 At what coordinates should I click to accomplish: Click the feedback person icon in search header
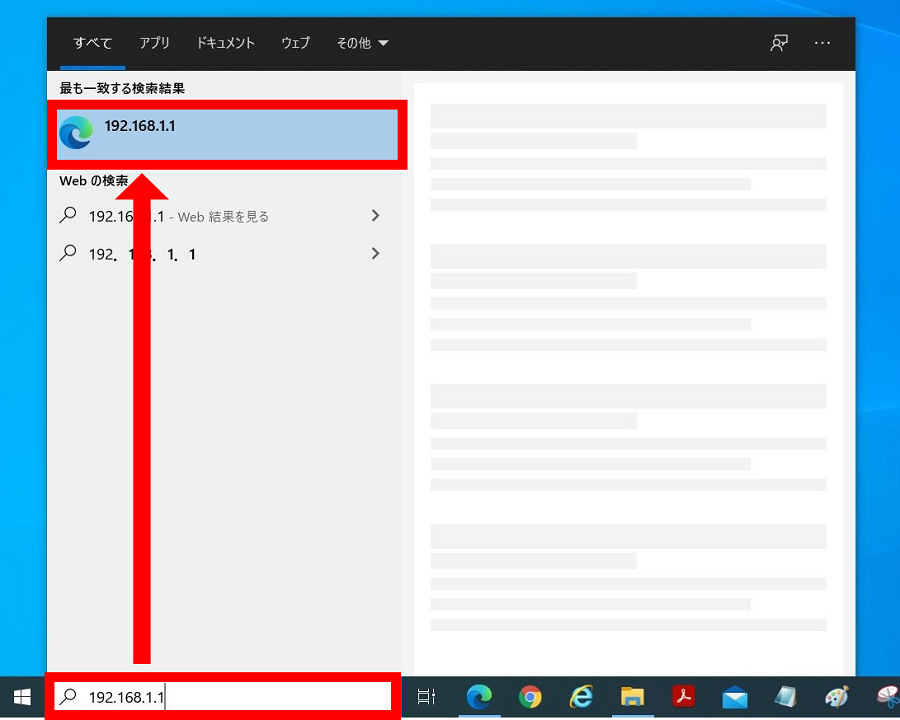[x=779, y=43]
